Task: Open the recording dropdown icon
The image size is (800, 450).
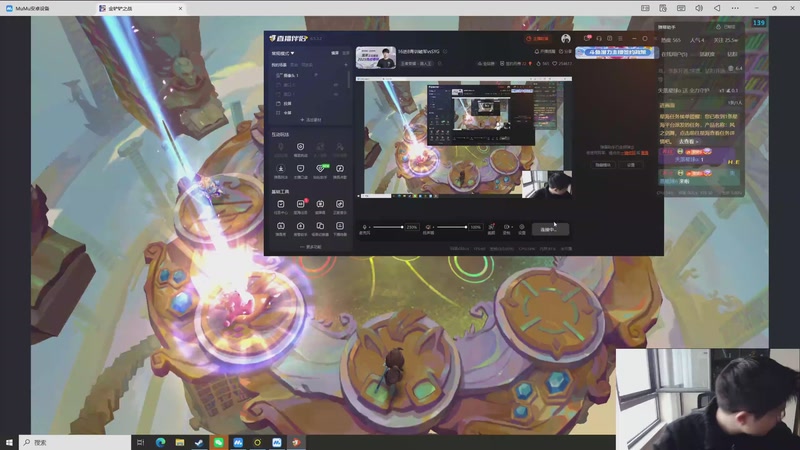Action: coord(507,227)
